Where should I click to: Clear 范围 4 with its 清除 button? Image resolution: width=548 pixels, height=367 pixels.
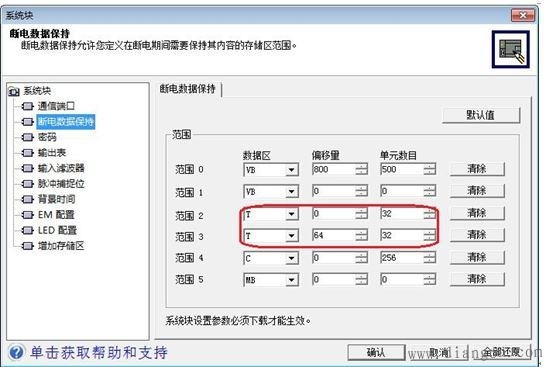point(477,258)
